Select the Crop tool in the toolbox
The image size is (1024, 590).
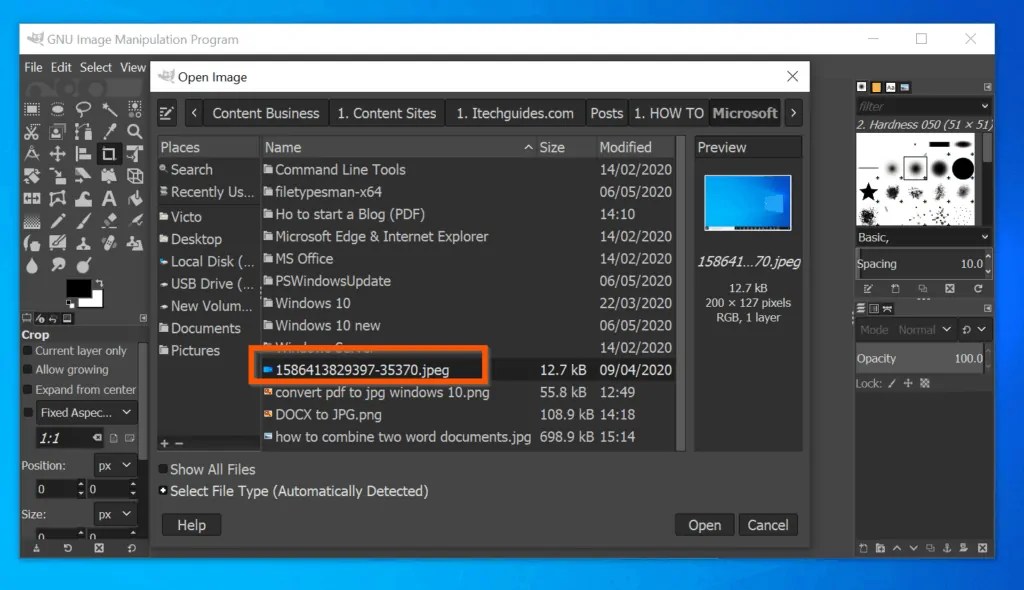[x=109, y=154]
